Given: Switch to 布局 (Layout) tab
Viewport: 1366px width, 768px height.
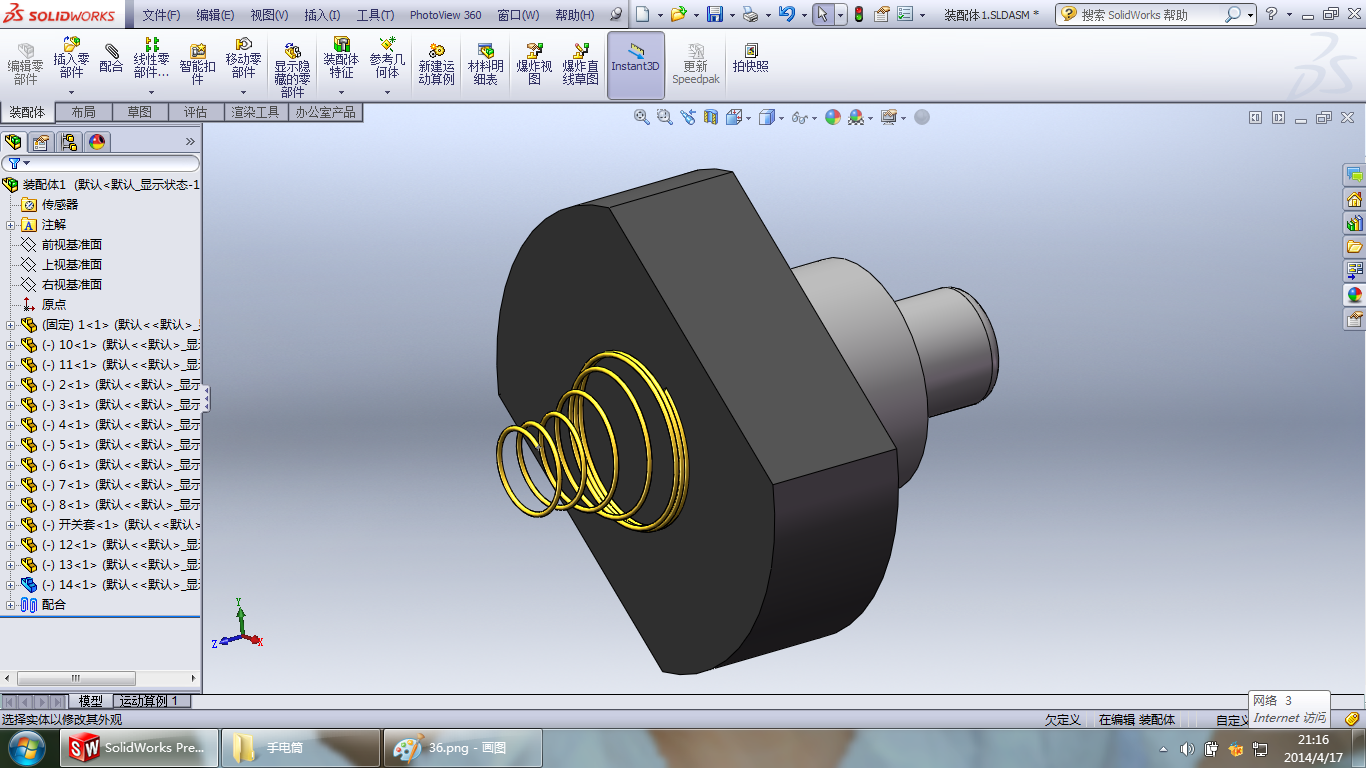Looking at the screenshot, I should (84, 112).
